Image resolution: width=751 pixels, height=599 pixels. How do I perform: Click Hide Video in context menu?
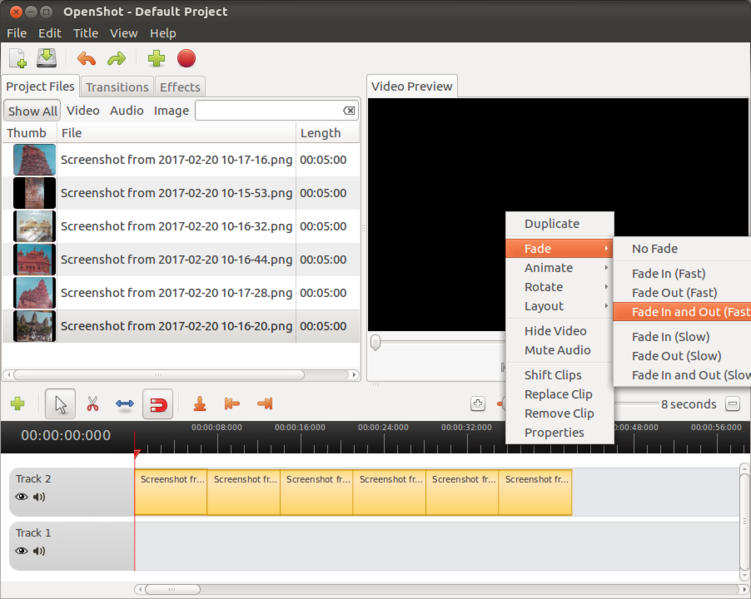coord(559,331)
